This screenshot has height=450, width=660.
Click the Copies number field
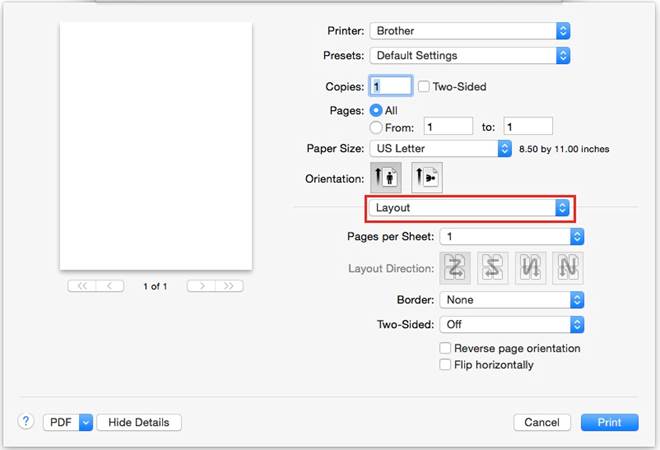point(390,87)
